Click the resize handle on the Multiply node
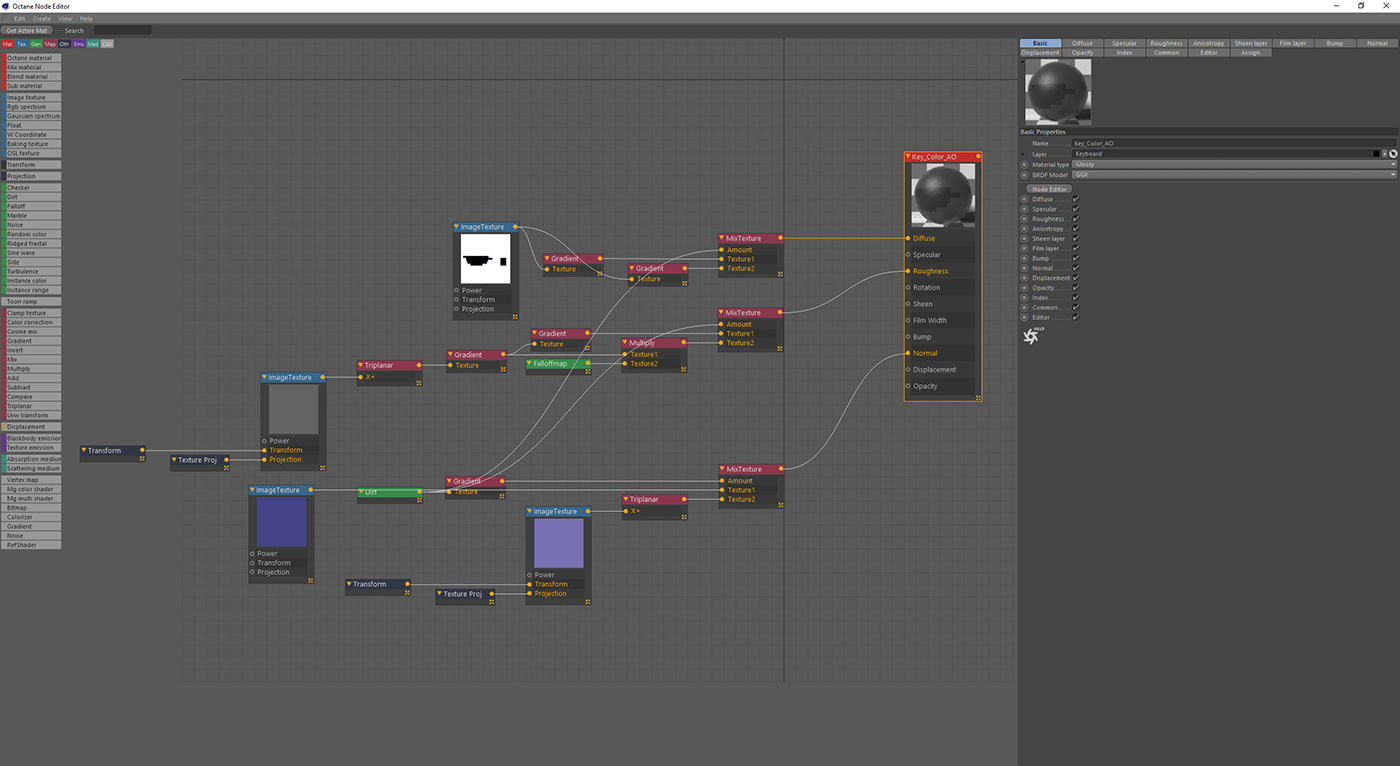 684,371
